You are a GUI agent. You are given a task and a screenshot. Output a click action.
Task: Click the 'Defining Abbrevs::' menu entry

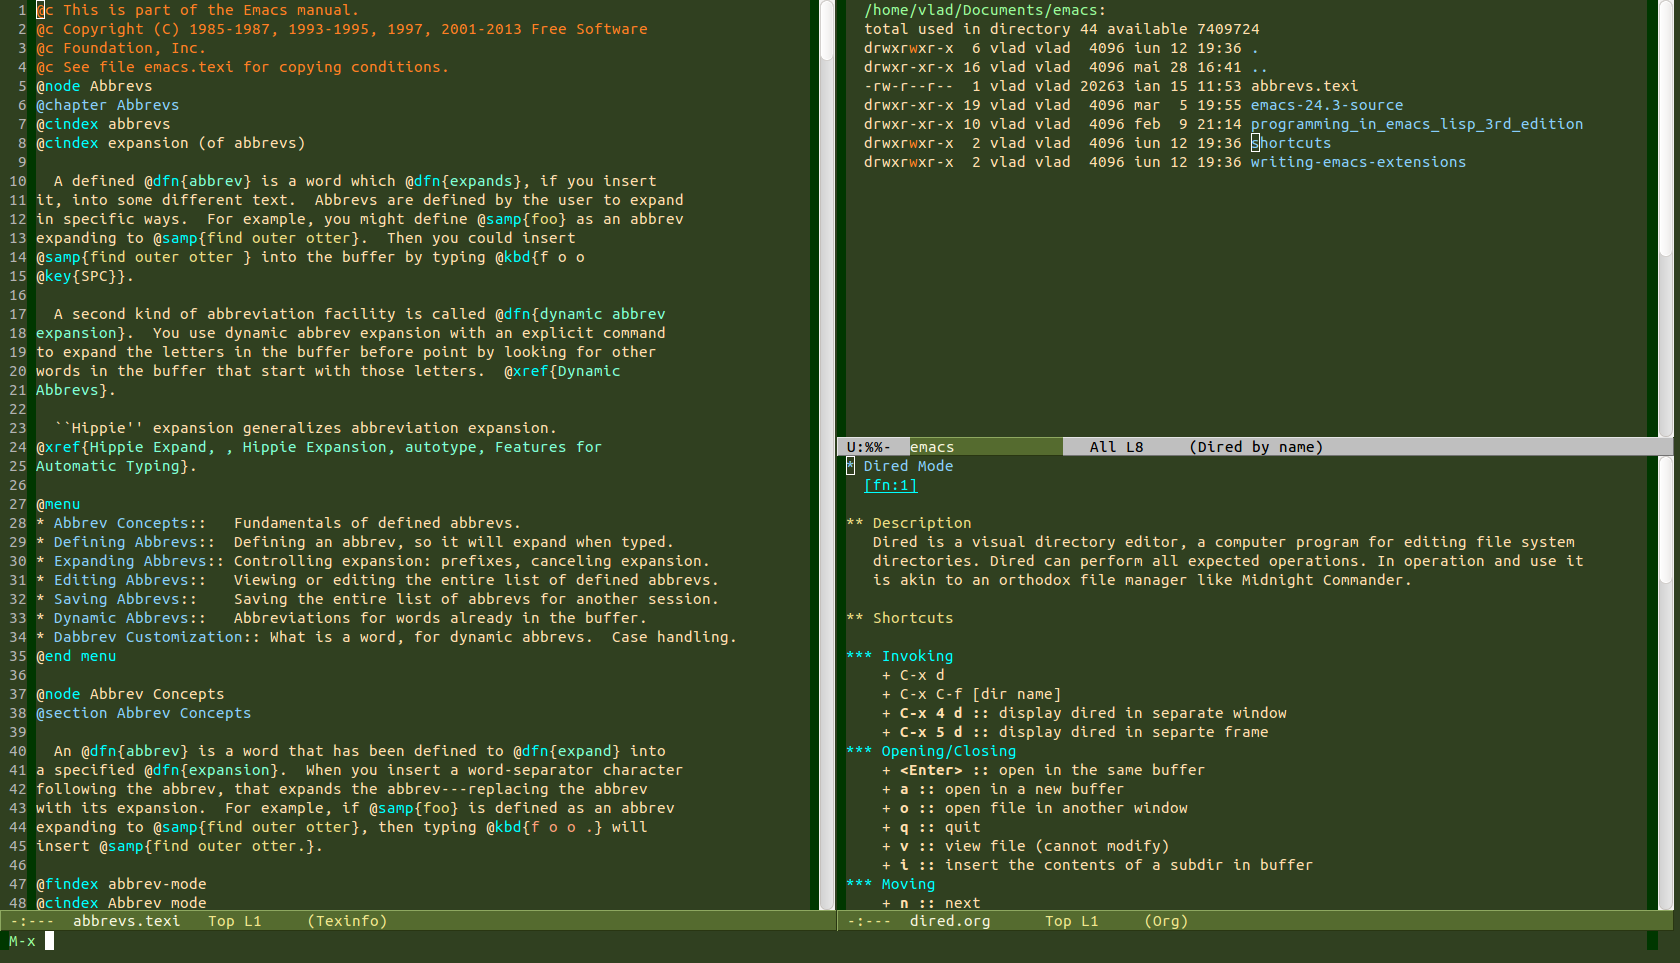[134, 542]
